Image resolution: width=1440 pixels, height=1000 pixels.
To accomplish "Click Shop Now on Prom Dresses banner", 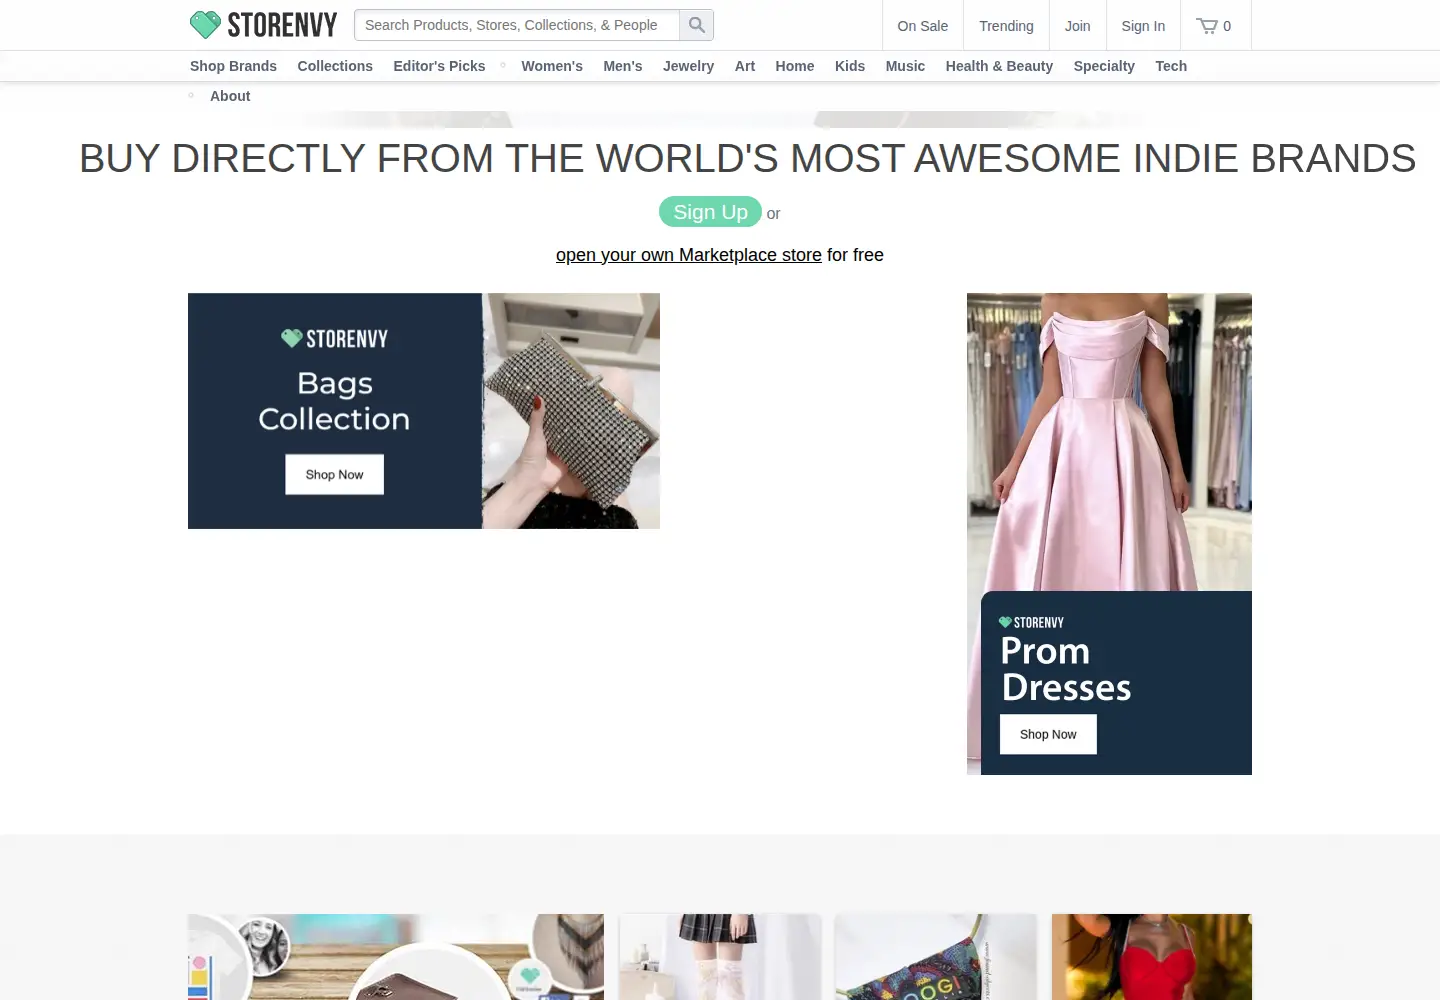I will (x=1048, y=735).
